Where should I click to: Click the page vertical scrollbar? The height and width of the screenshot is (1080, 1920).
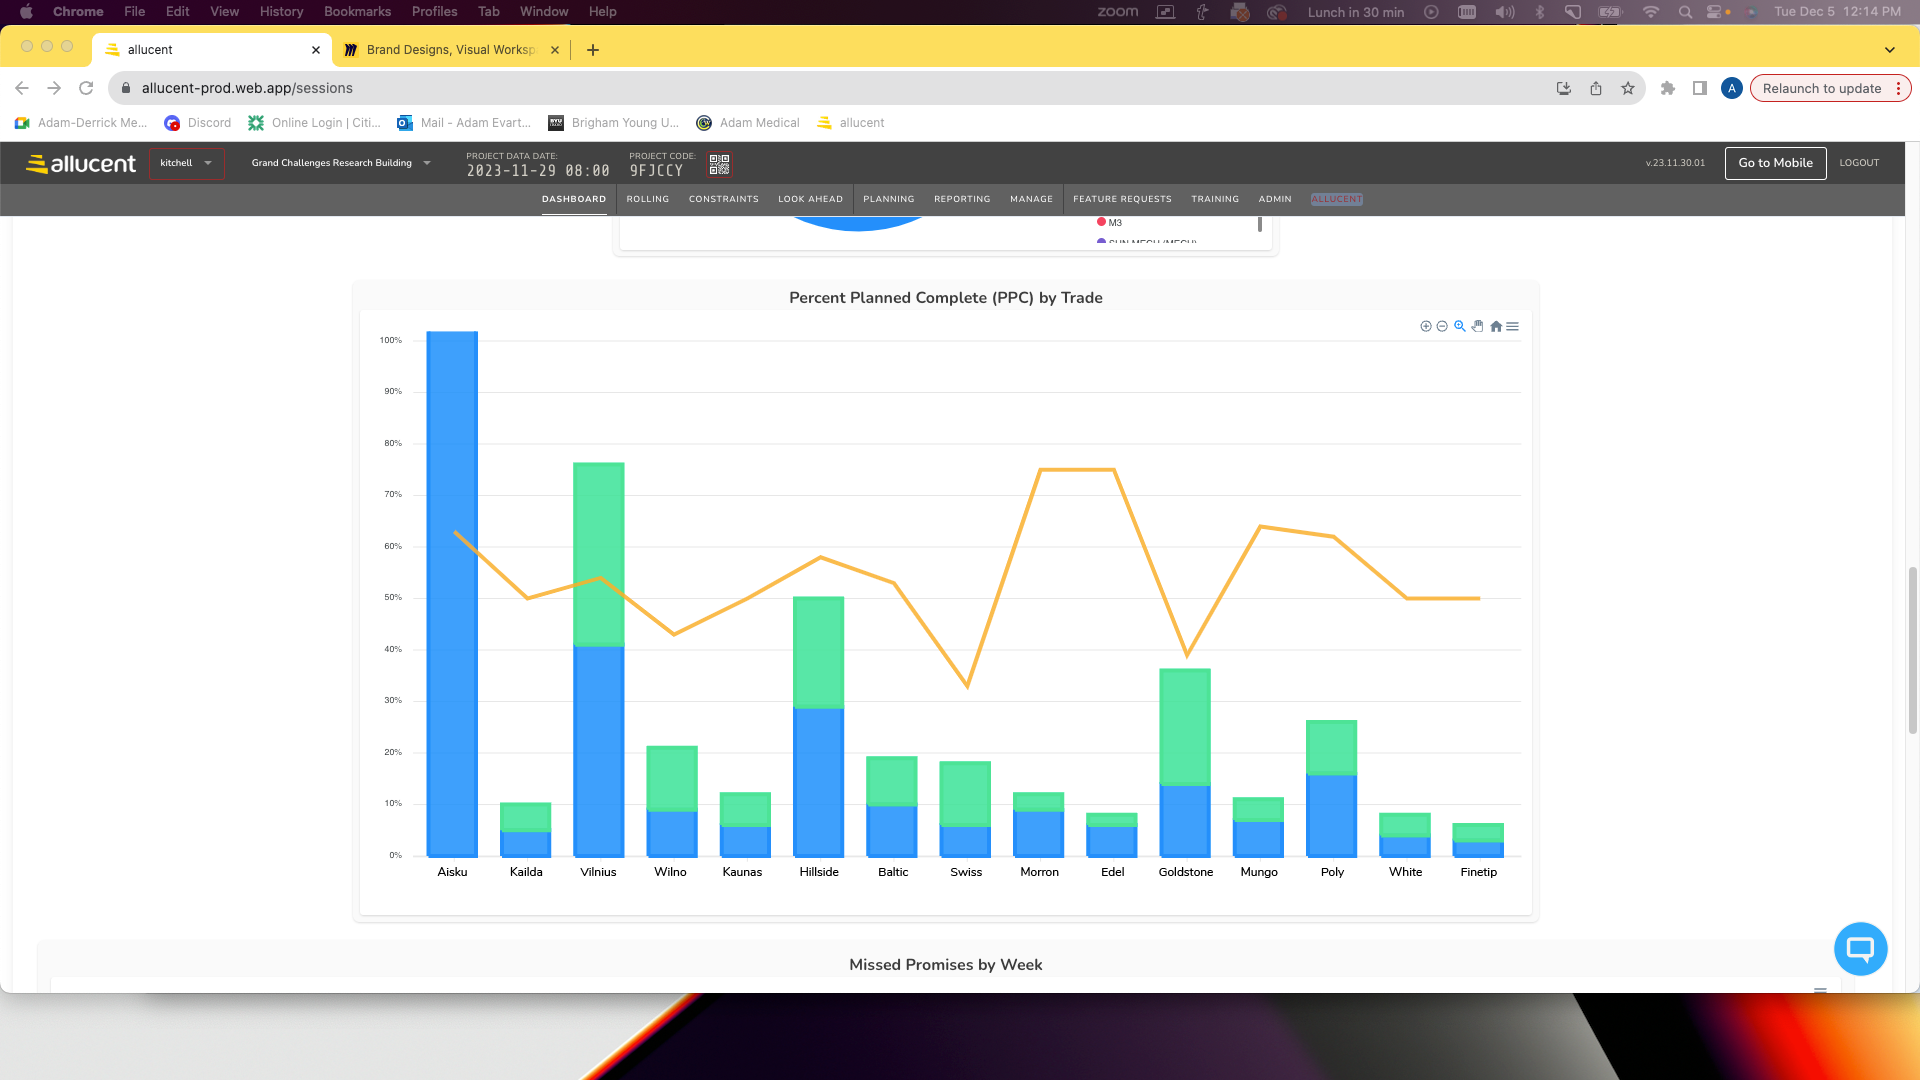pos(1912,650)
